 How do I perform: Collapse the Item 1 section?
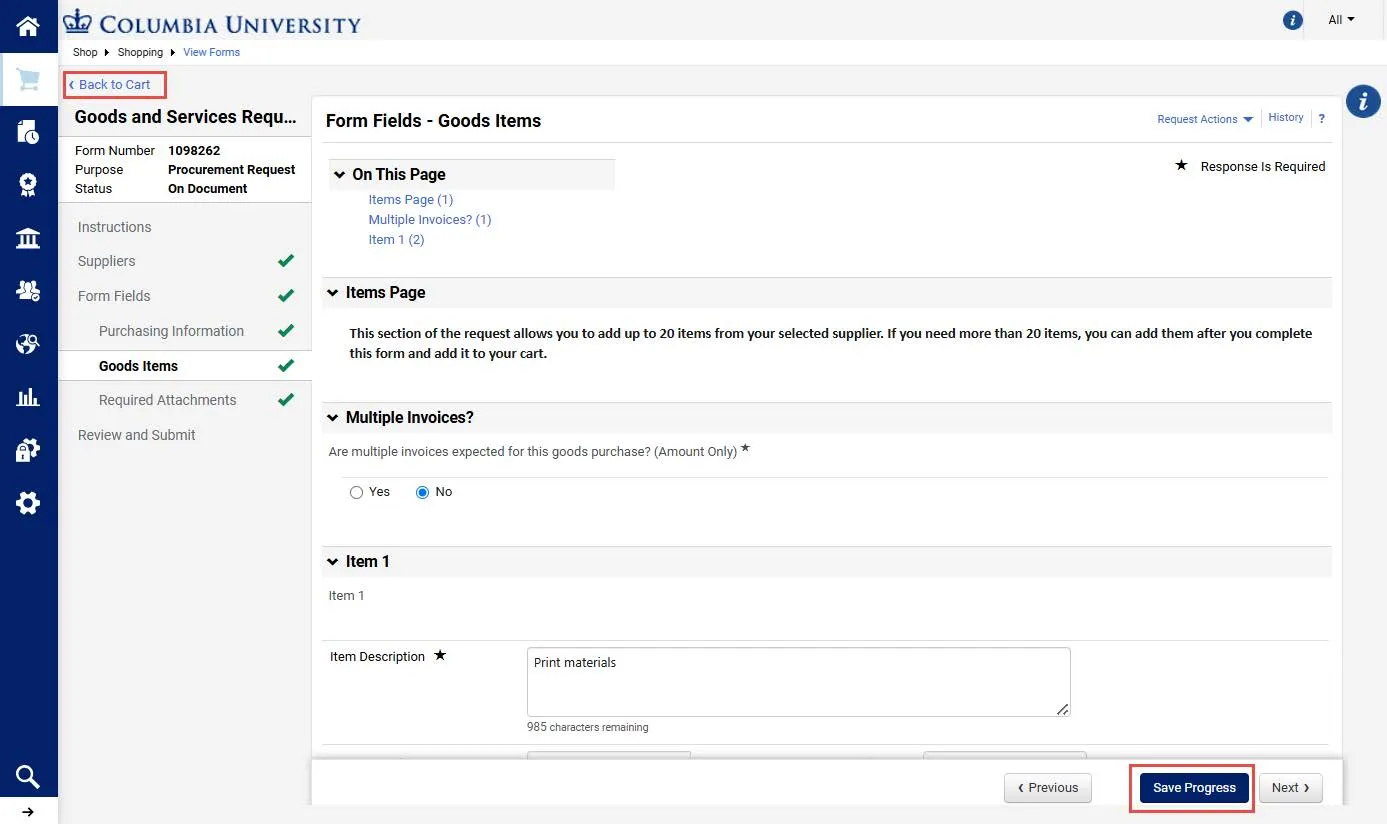pyautogui.click(x=333, y=562)
